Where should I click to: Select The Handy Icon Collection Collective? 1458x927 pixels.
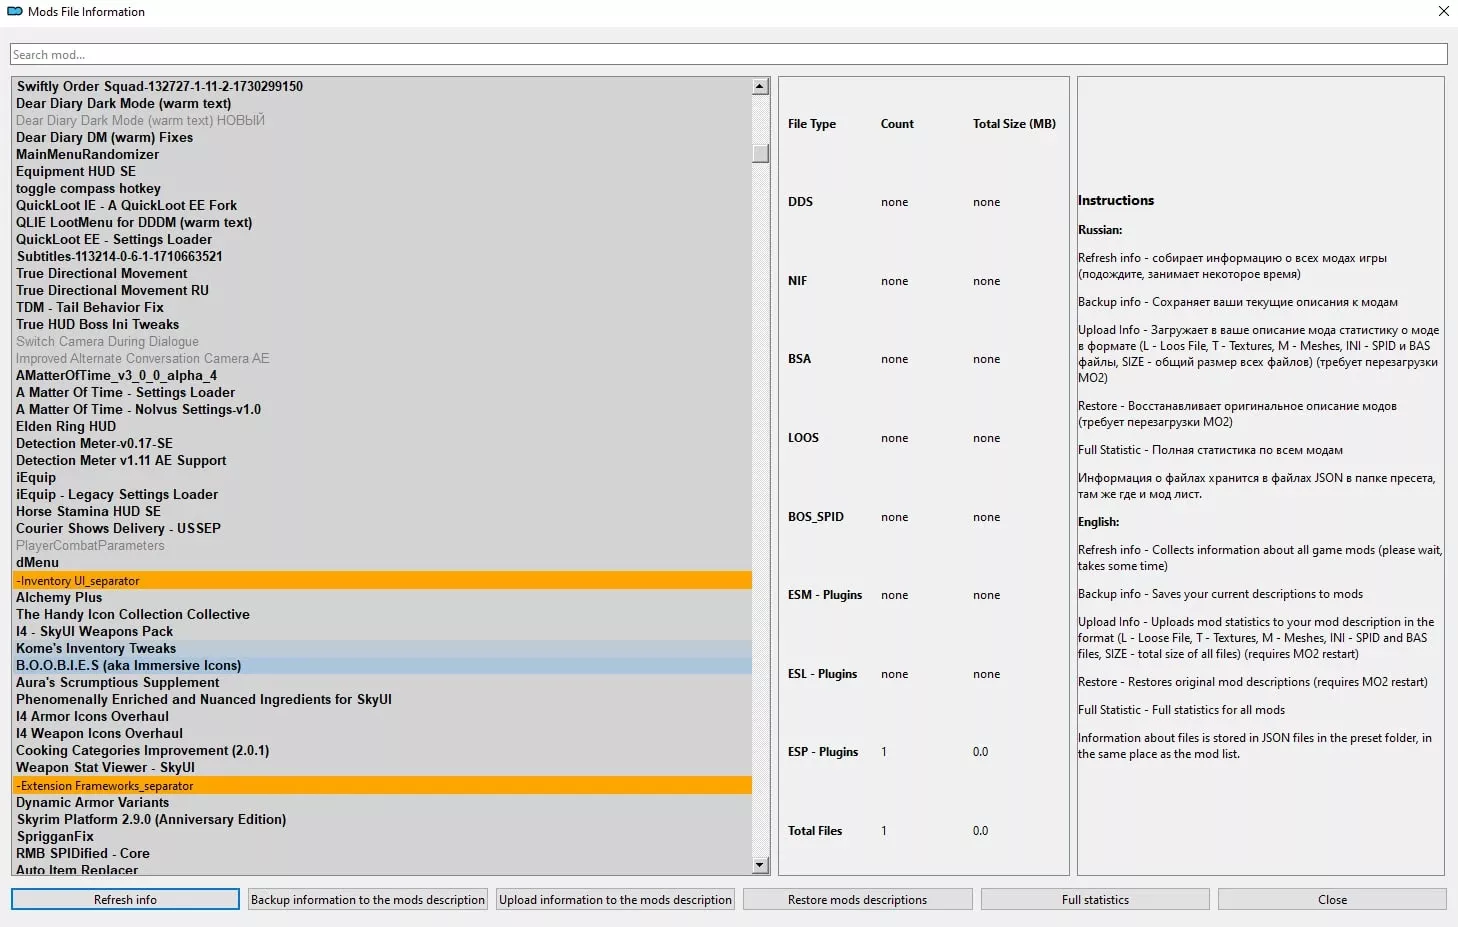133,614
